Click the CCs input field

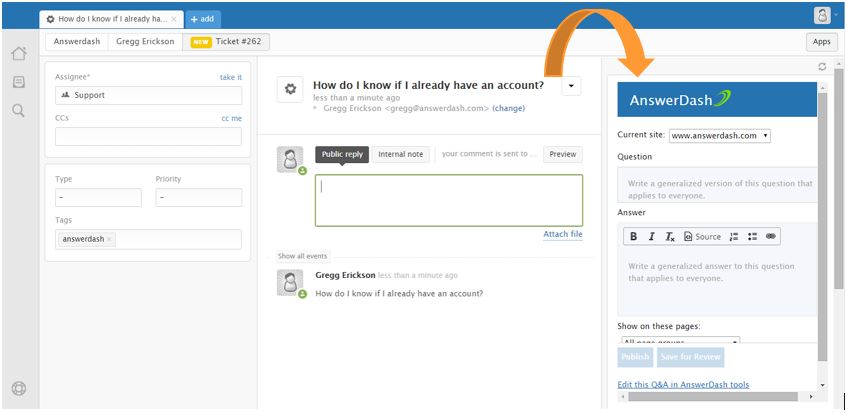click(148, 137)
